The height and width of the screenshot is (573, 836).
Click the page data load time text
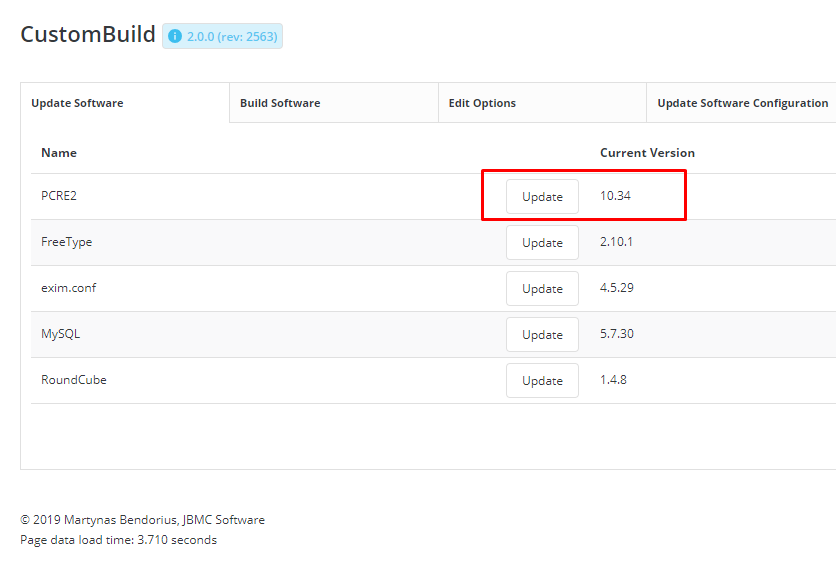(118, 540)
